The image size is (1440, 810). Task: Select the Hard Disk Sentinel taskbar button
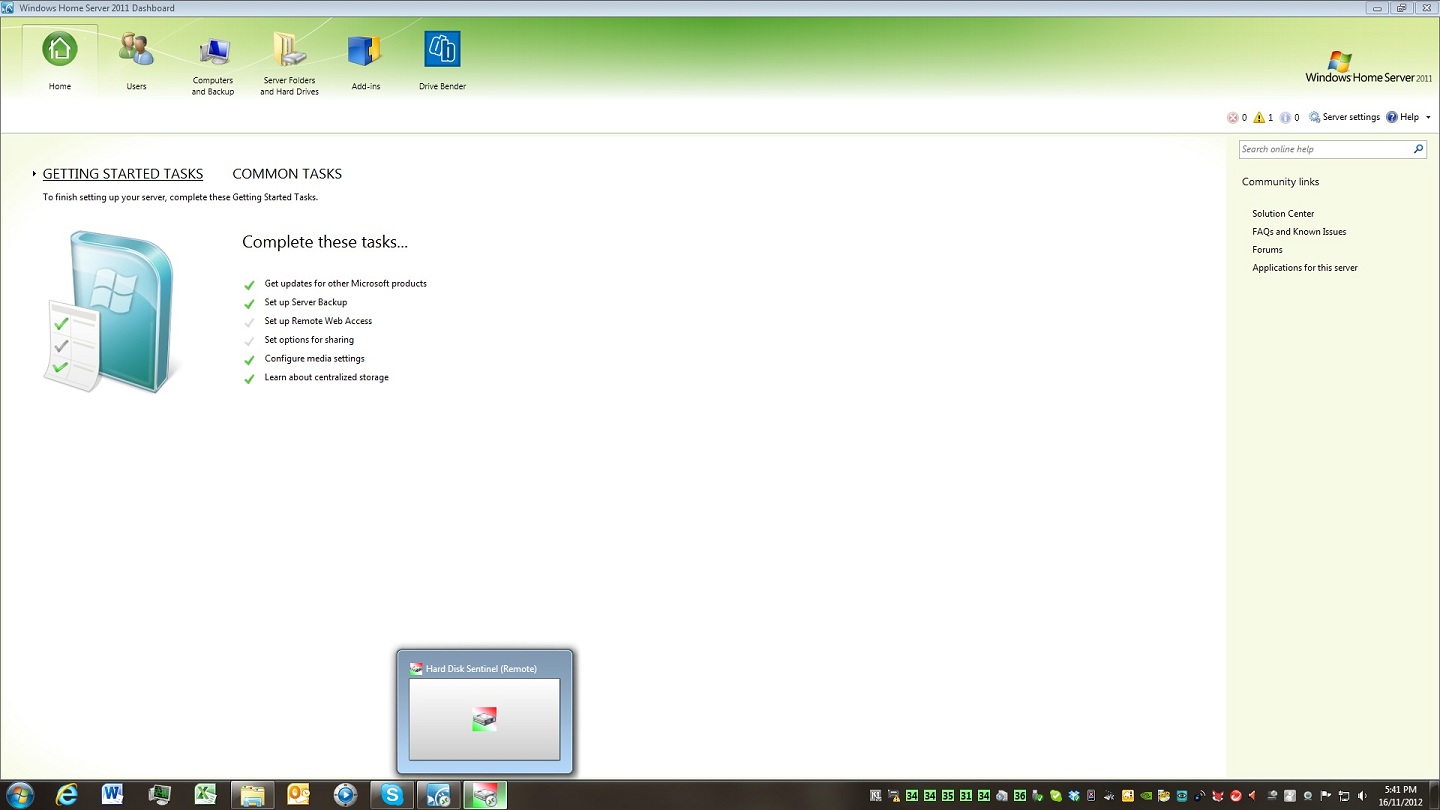pyautogui.click(x=485, y=795)
